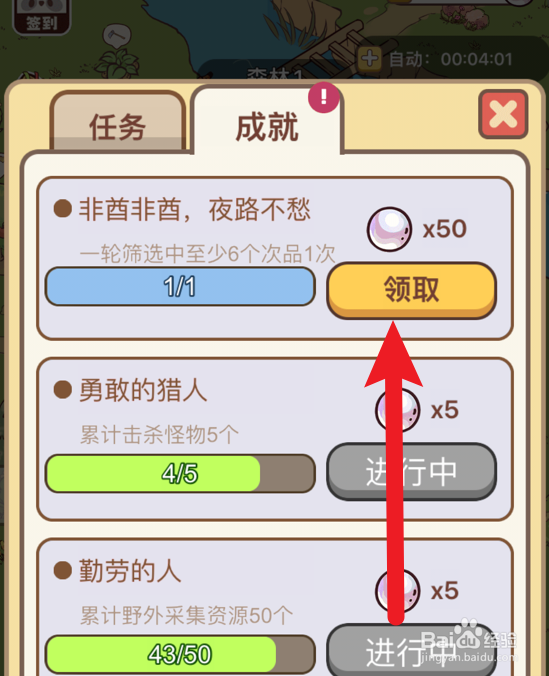Click the axe speech bubble icon
The width and height of the screenshot is (549, 676).
(116, 36)
